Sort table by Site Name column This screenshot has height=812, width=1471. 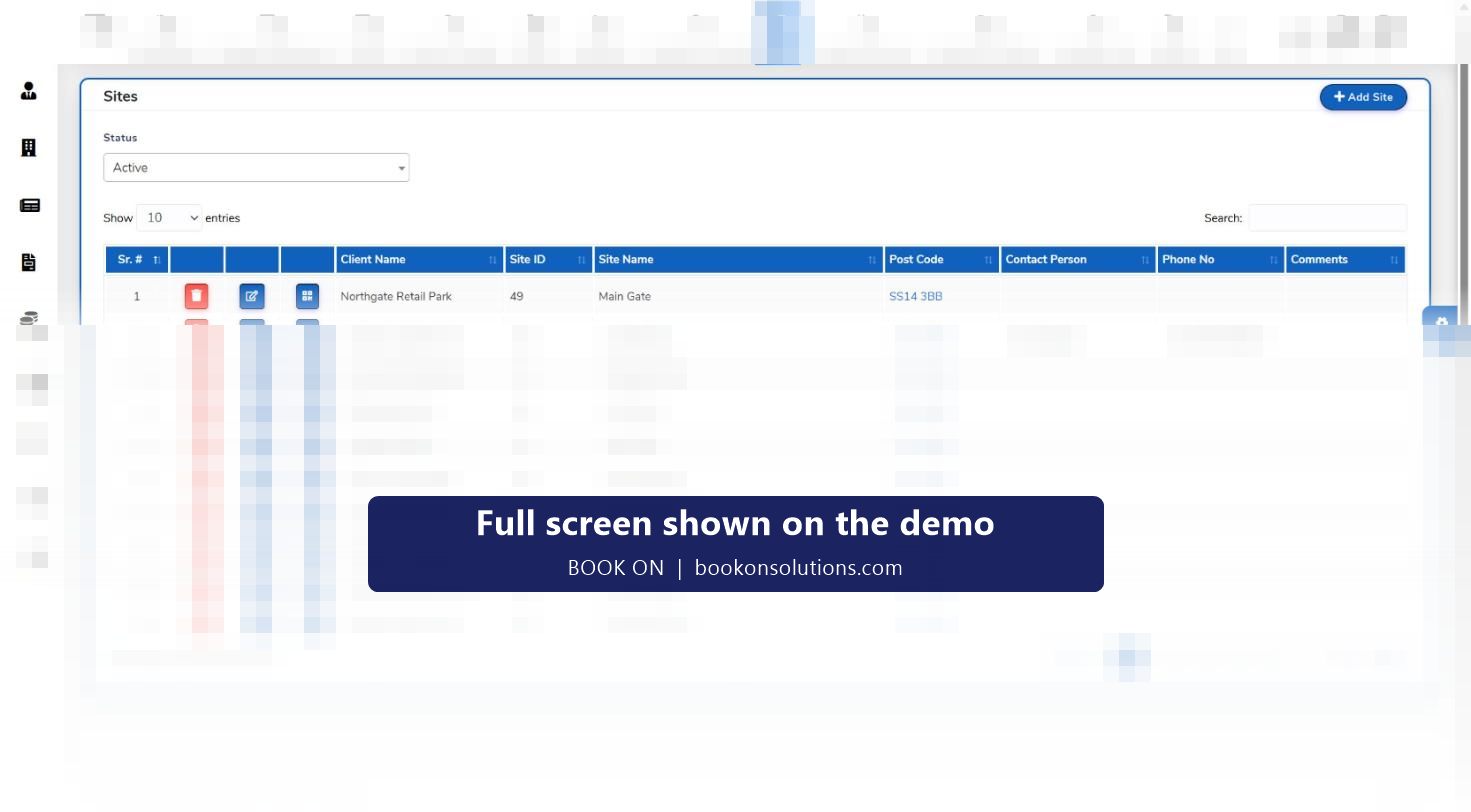pos(738,260)
